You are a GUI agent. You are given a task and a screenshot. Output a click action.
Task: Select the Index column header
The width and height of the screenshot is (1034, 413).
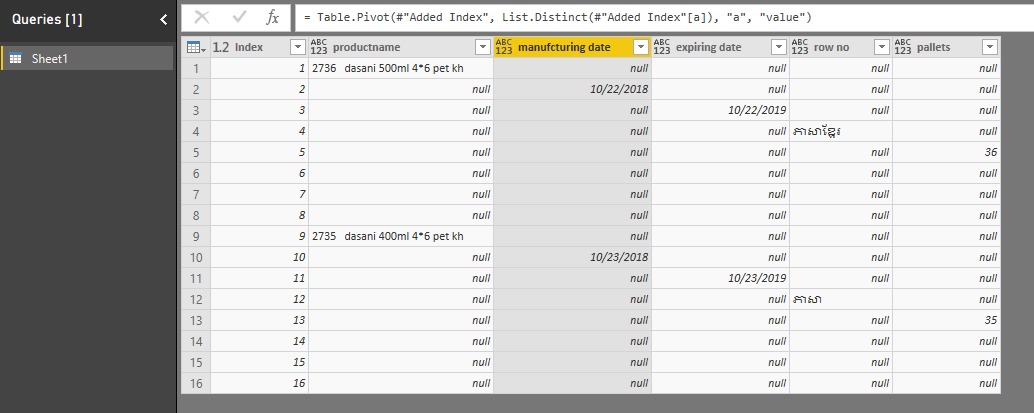click(x=259, y=48)
